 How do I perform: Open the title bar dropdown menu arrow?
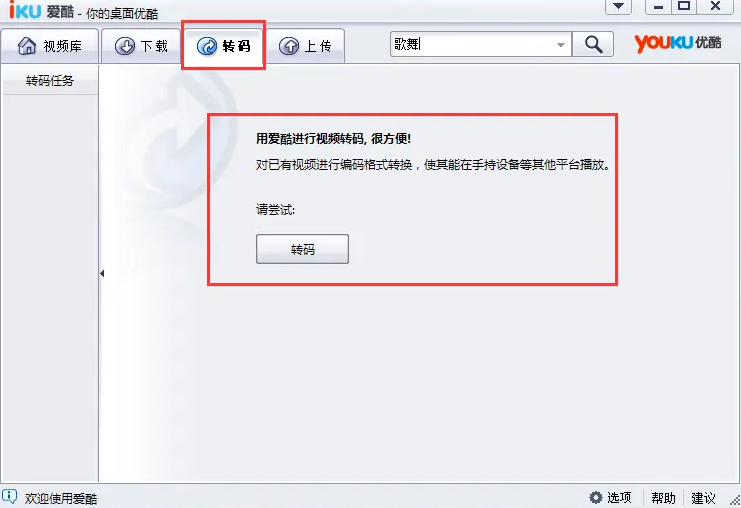618,6
